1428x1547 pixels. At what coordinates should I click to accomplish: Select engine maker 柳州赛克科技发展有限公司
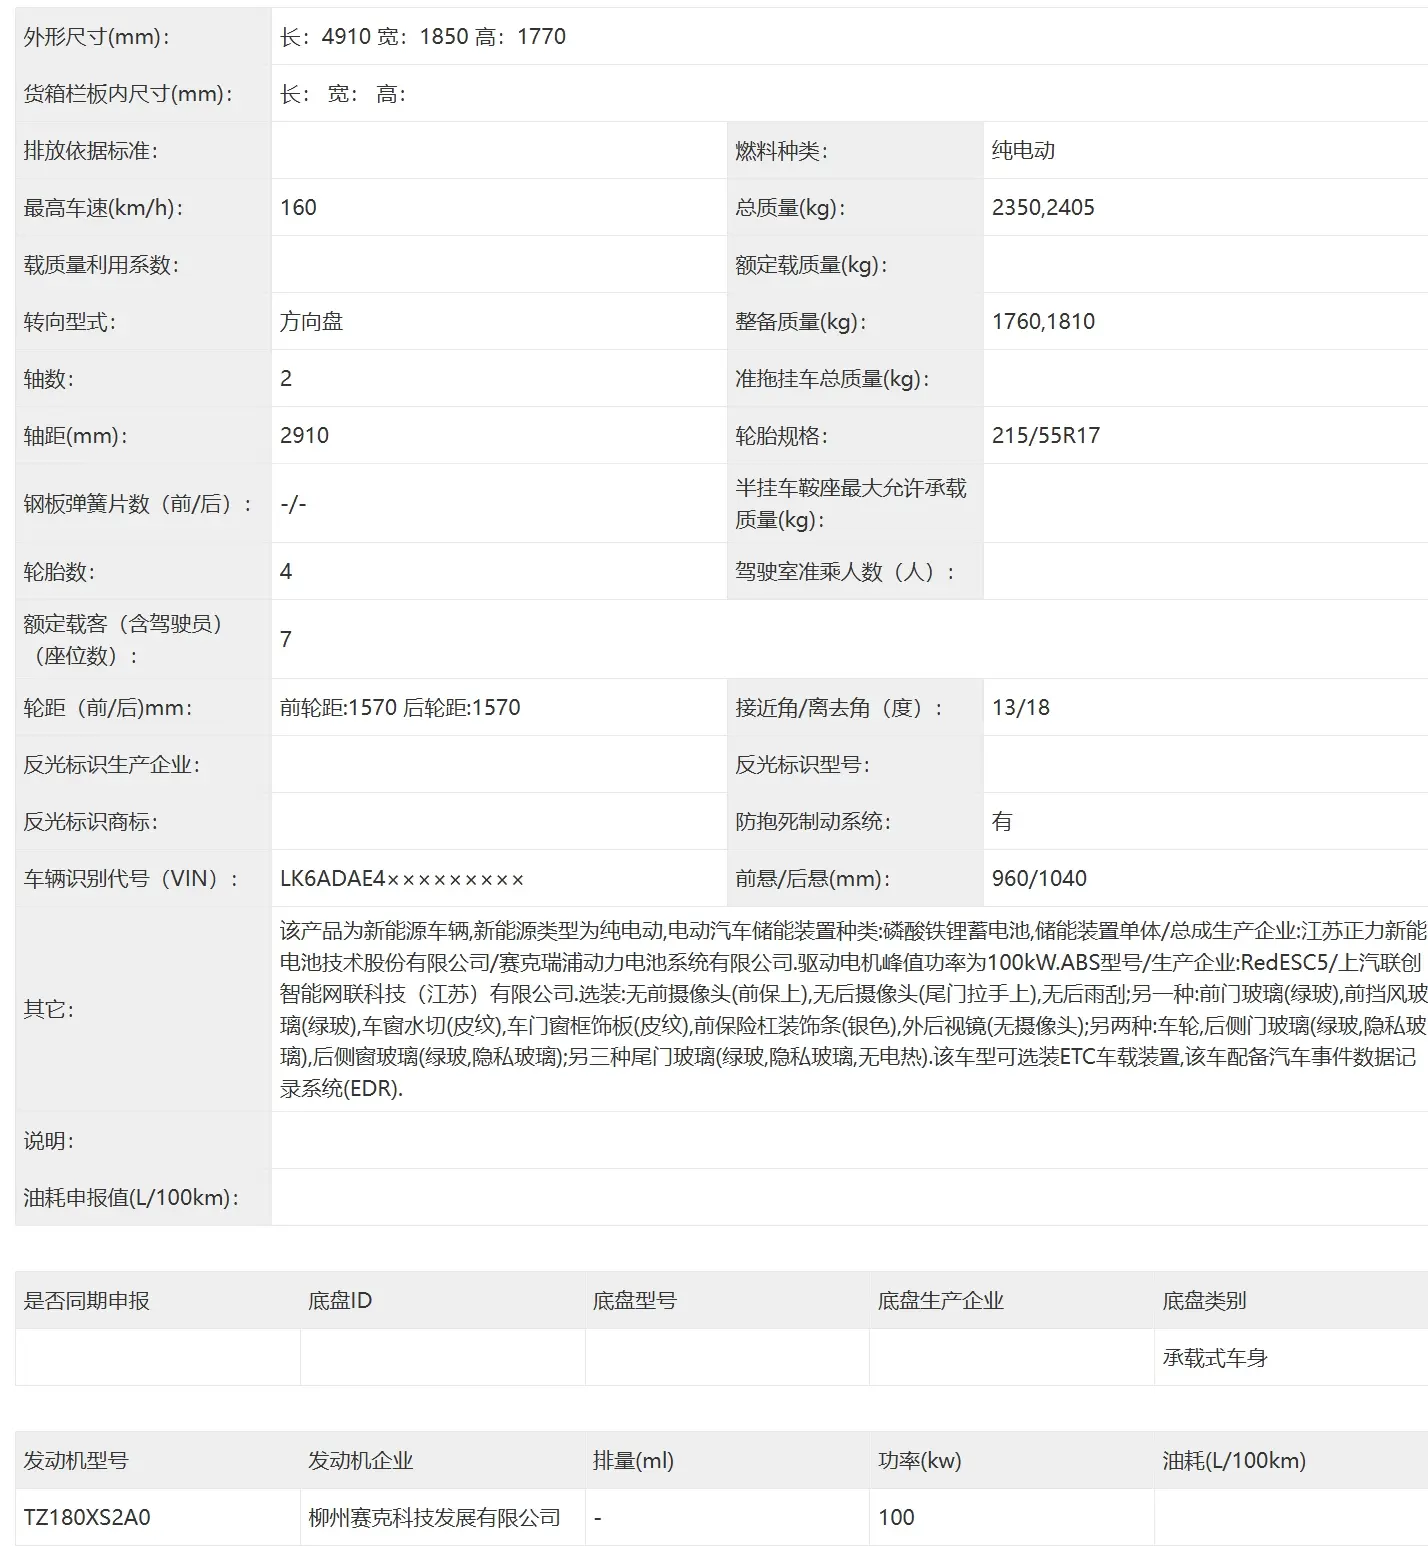(x=434, y=1518)
